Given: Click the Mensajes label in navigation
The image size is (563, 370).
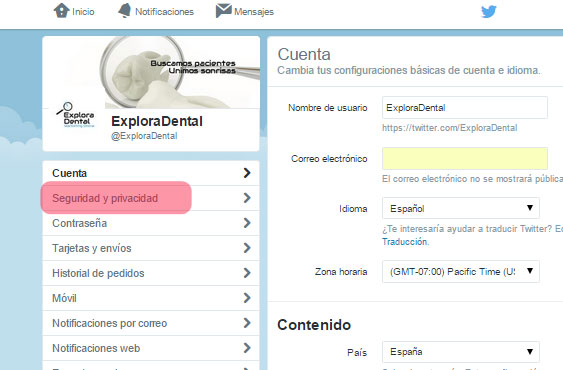Looking at the screenshot, I should click(x=254, y=12).
